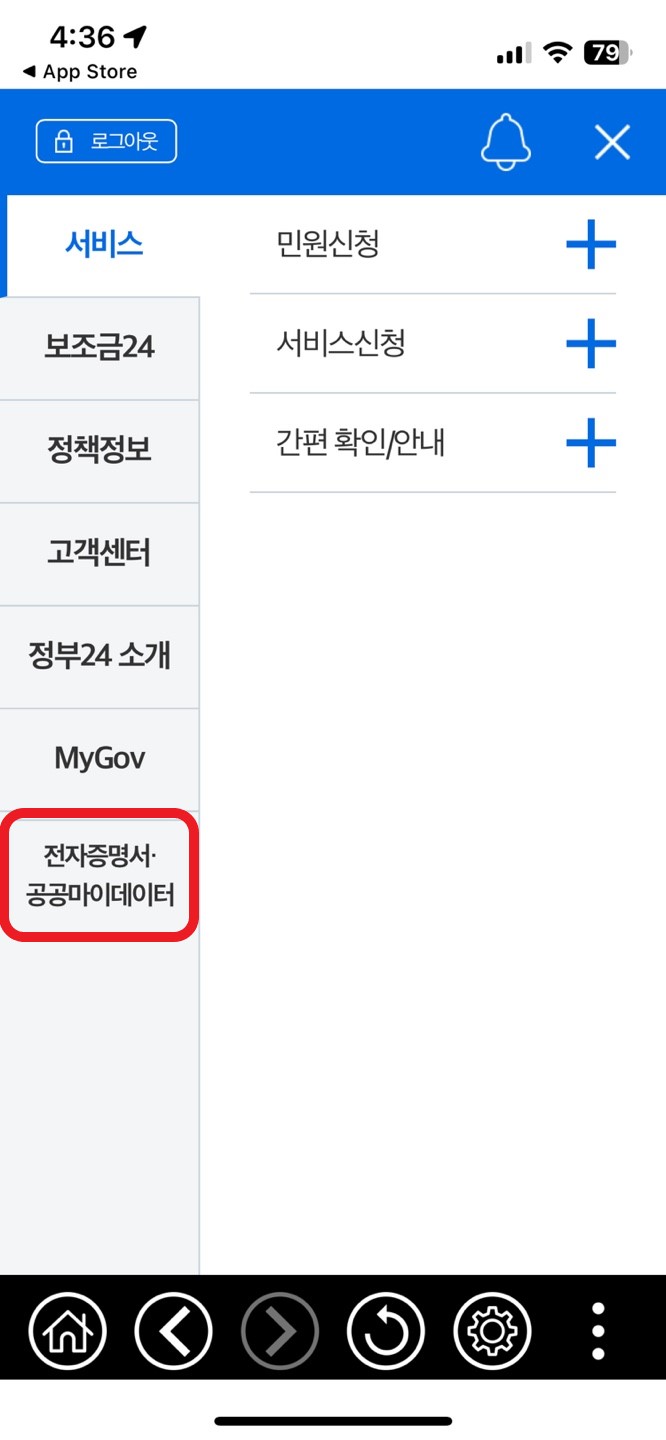Select the 고객센터 tab
The image size is (666, 1440).
coord(100,554)
